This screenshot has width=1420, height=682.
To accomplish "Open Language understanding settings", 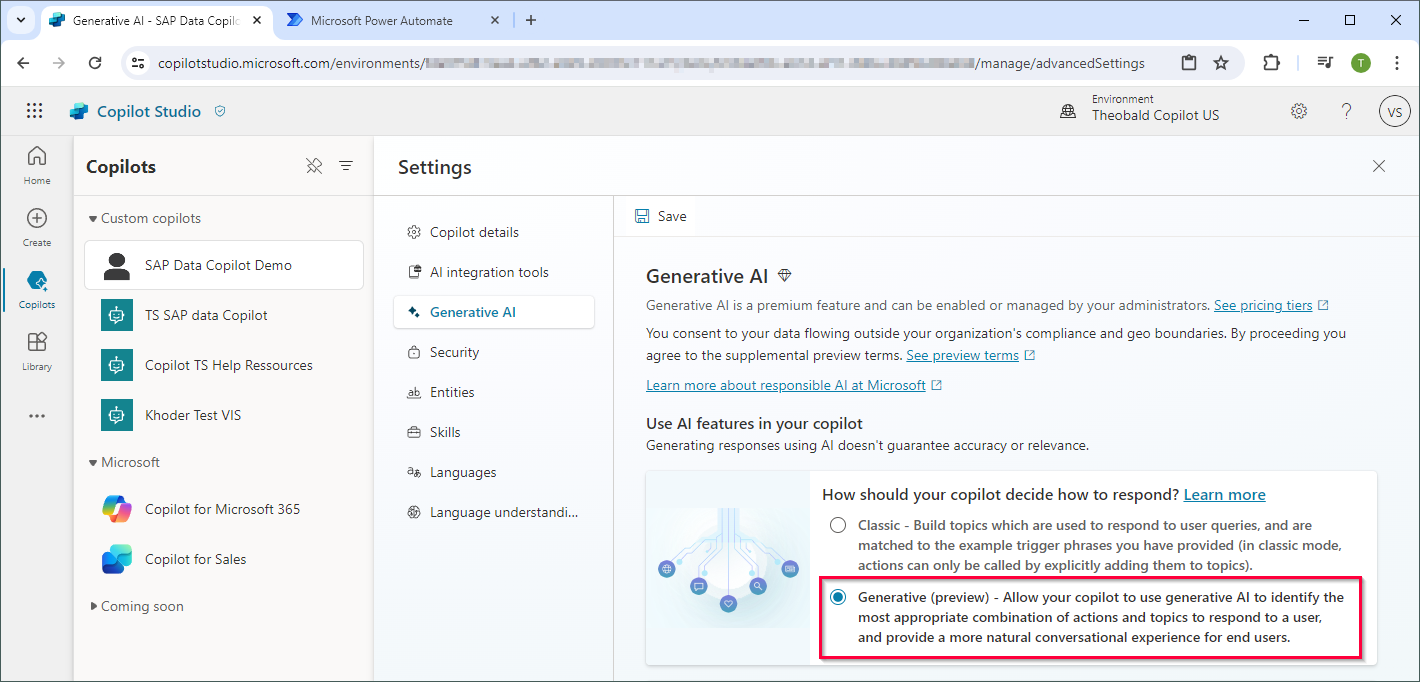I will pos(494,512).
